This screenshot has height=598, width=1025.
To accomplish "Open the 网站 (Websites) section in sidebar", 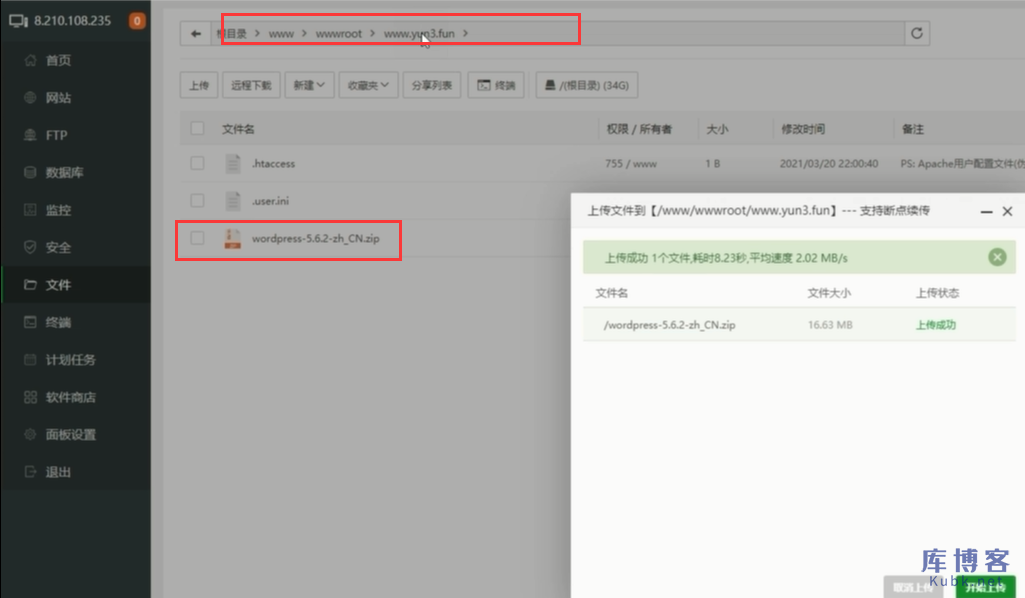I will (x=57, y=97).
